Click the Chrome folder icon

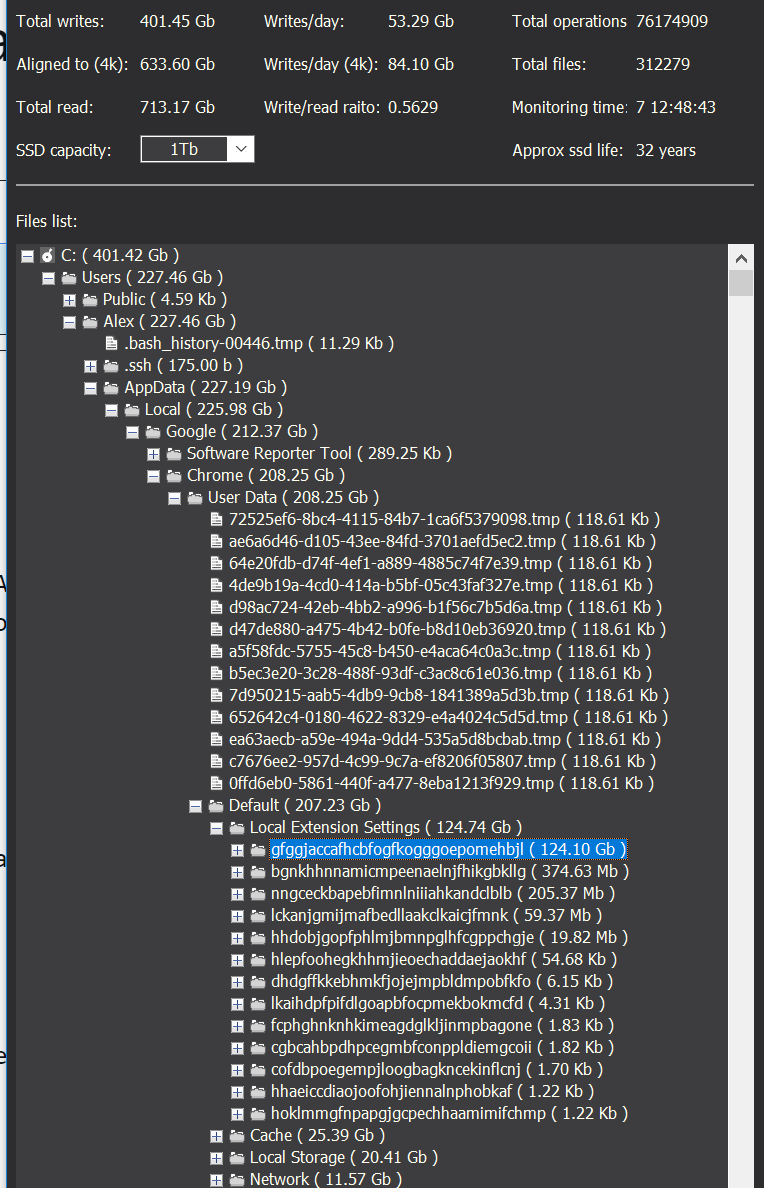174,476
